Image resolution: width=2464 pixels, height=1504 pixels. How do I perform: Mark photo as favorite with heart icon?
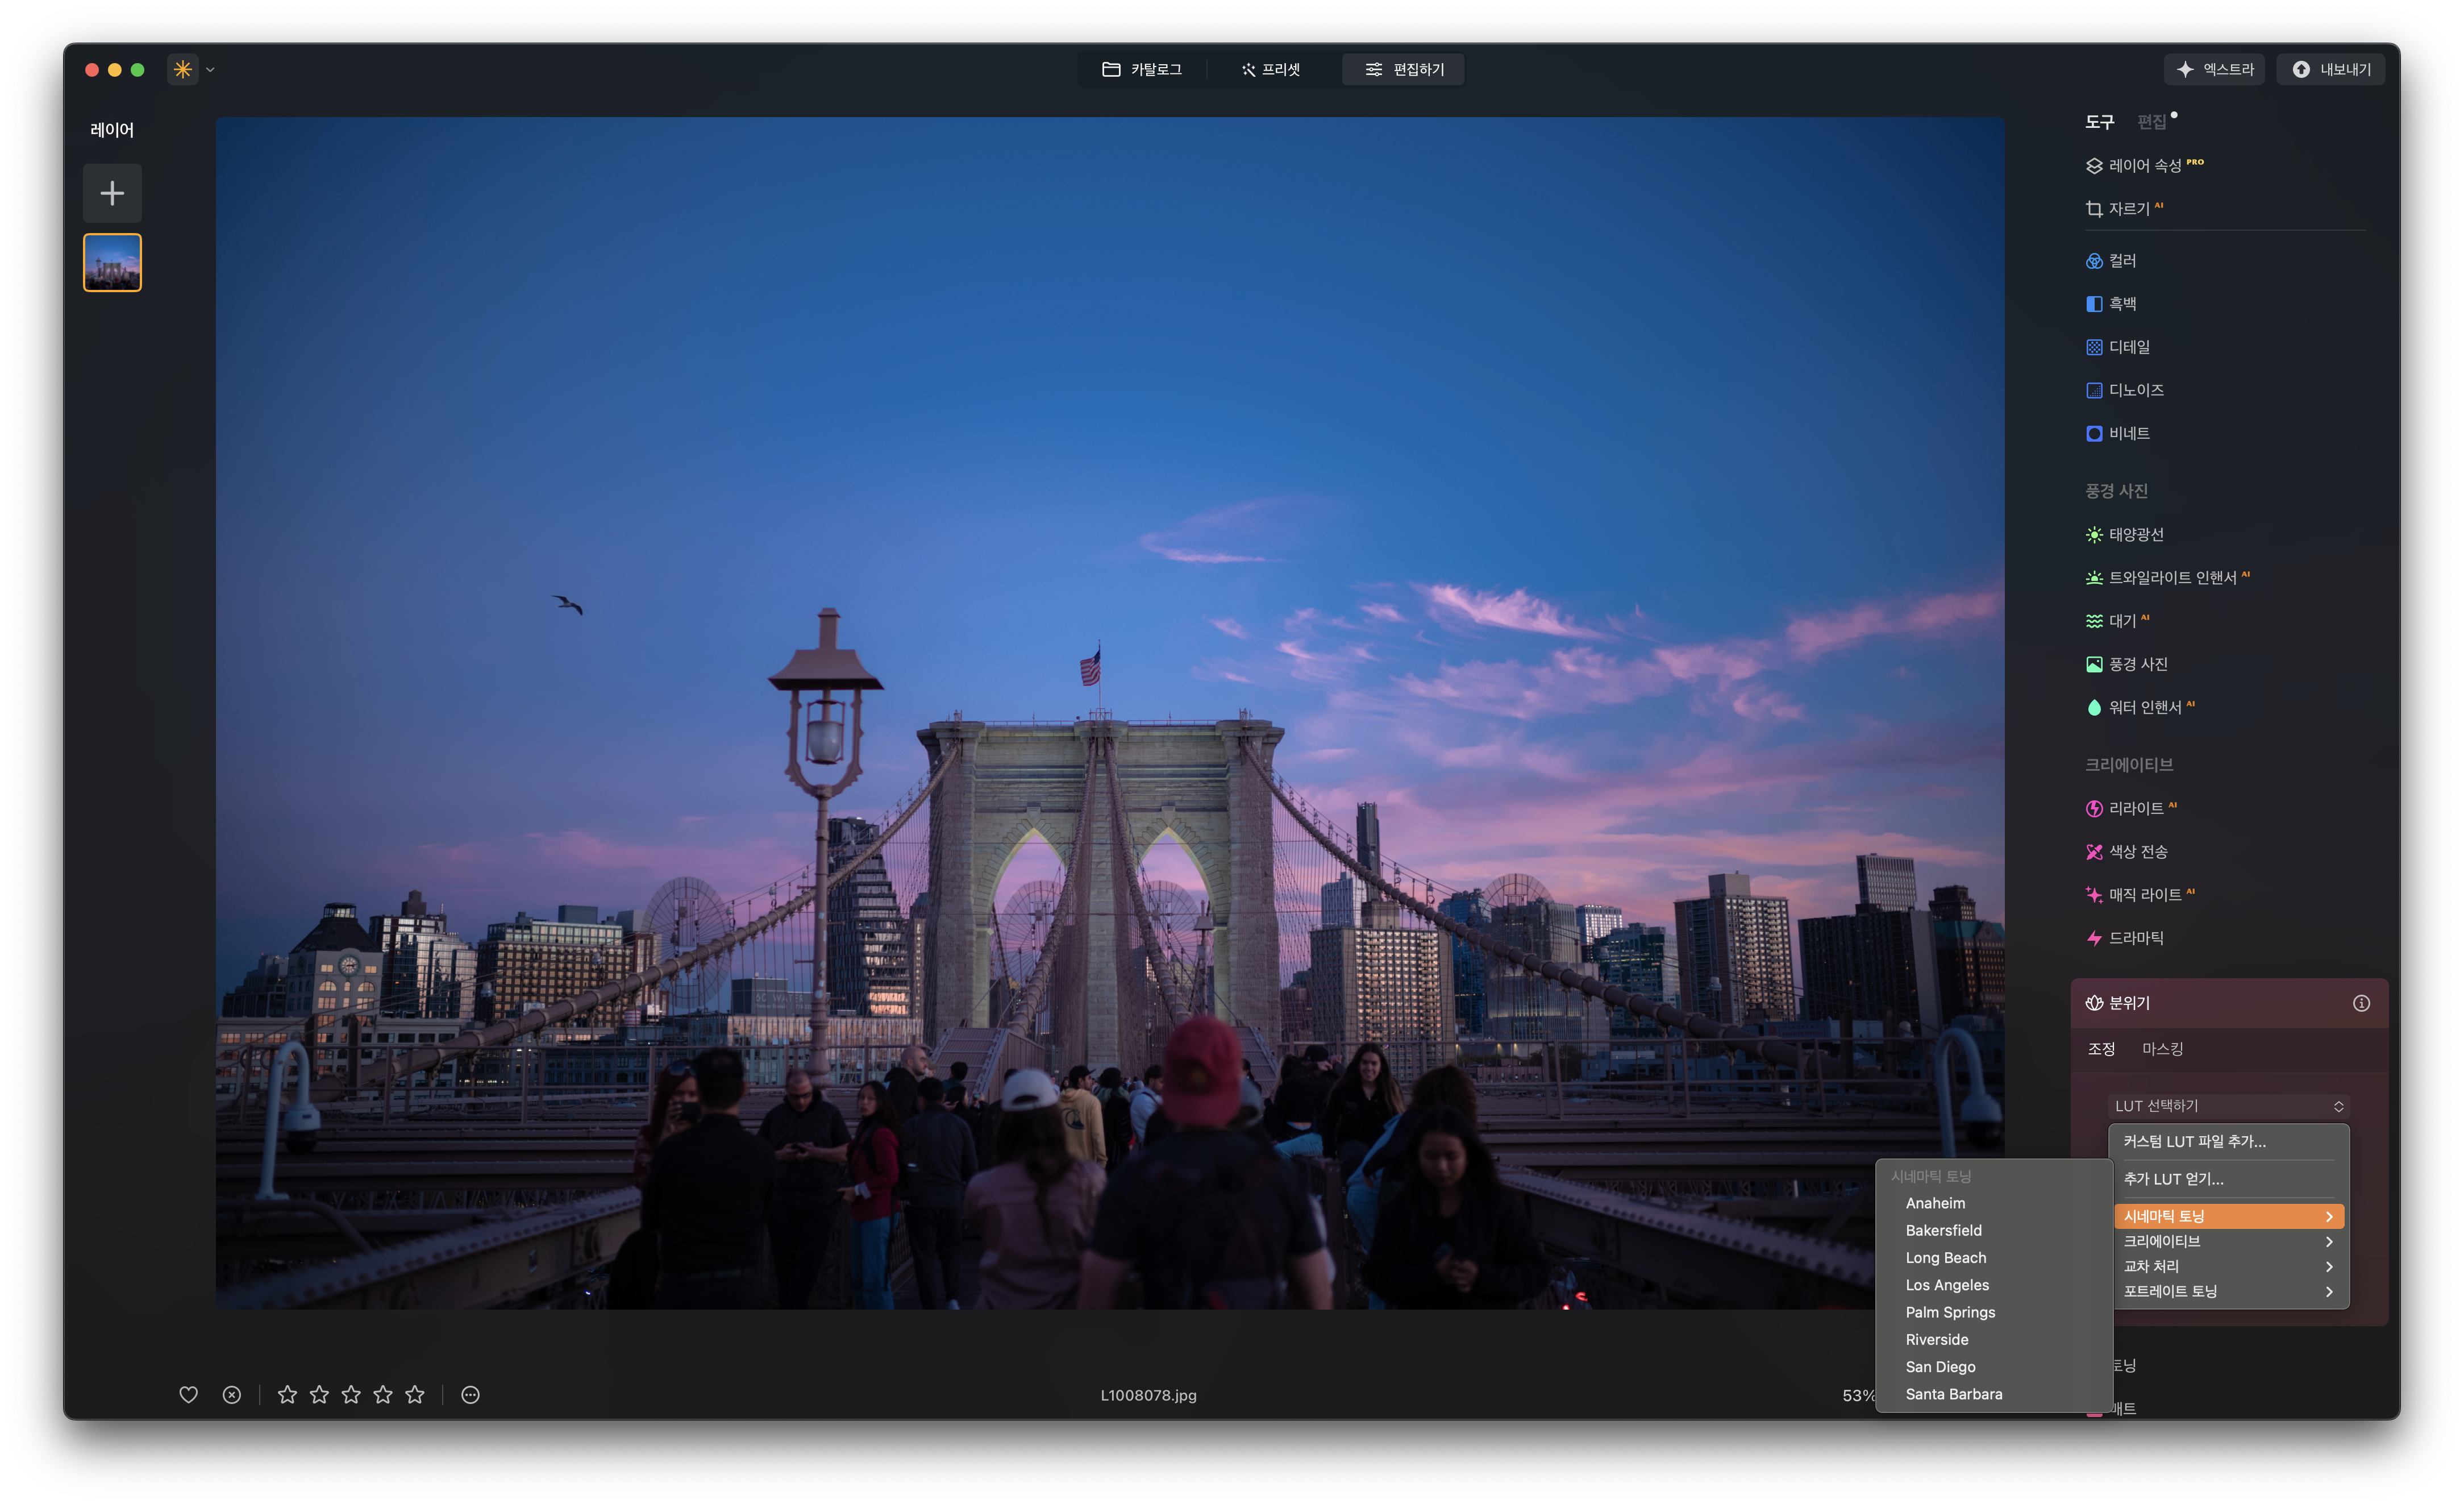[188, 1394]
